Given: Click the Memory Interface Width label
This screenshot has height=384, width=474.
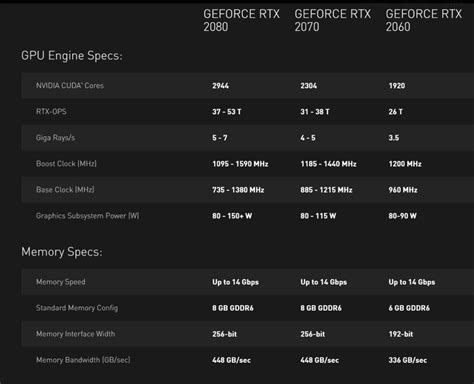Looking at the screenshot, I should (76, 334).
